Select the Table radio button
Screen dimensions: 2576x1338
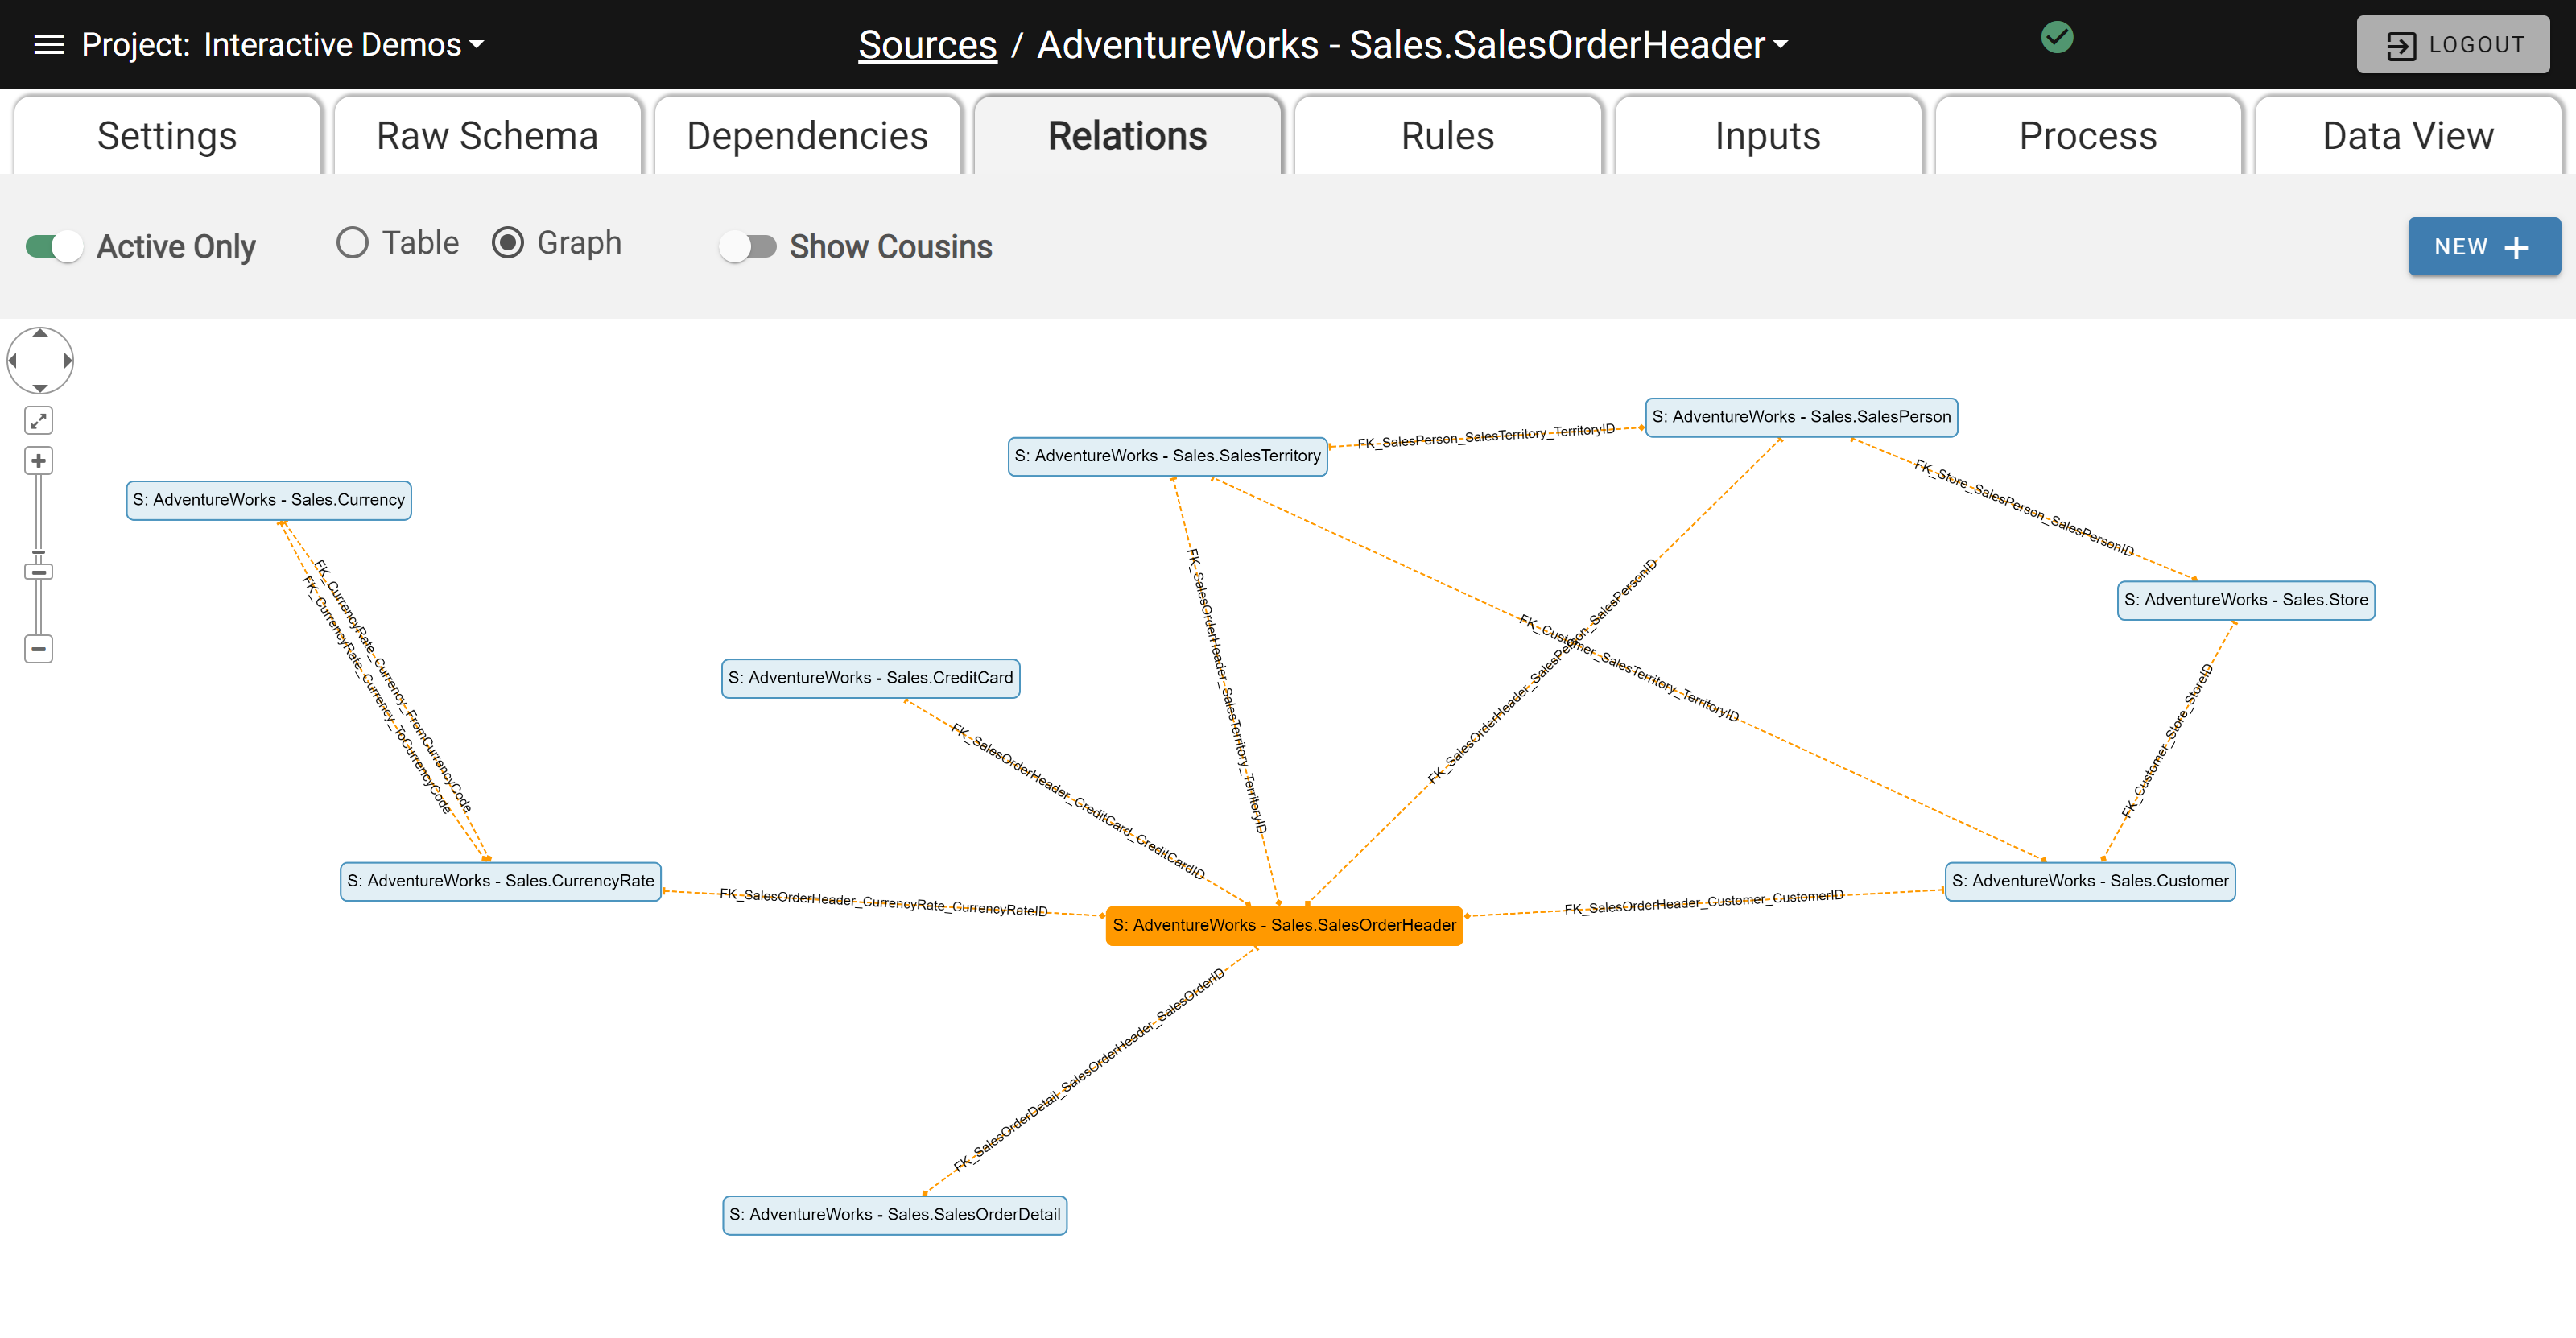[352, 243]
